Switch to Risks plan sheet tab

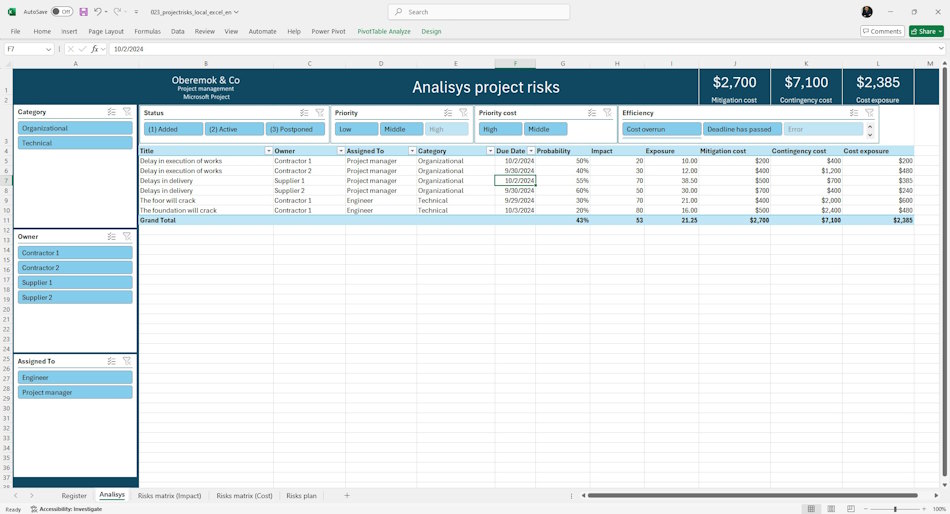pos(301,496)
